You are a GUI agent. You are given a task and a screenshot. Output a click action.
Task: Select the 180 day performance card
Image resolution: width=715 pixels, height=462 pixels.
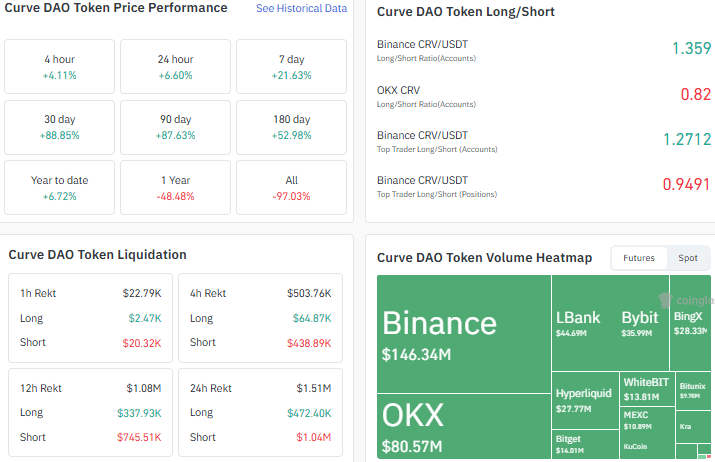point(291,127)
